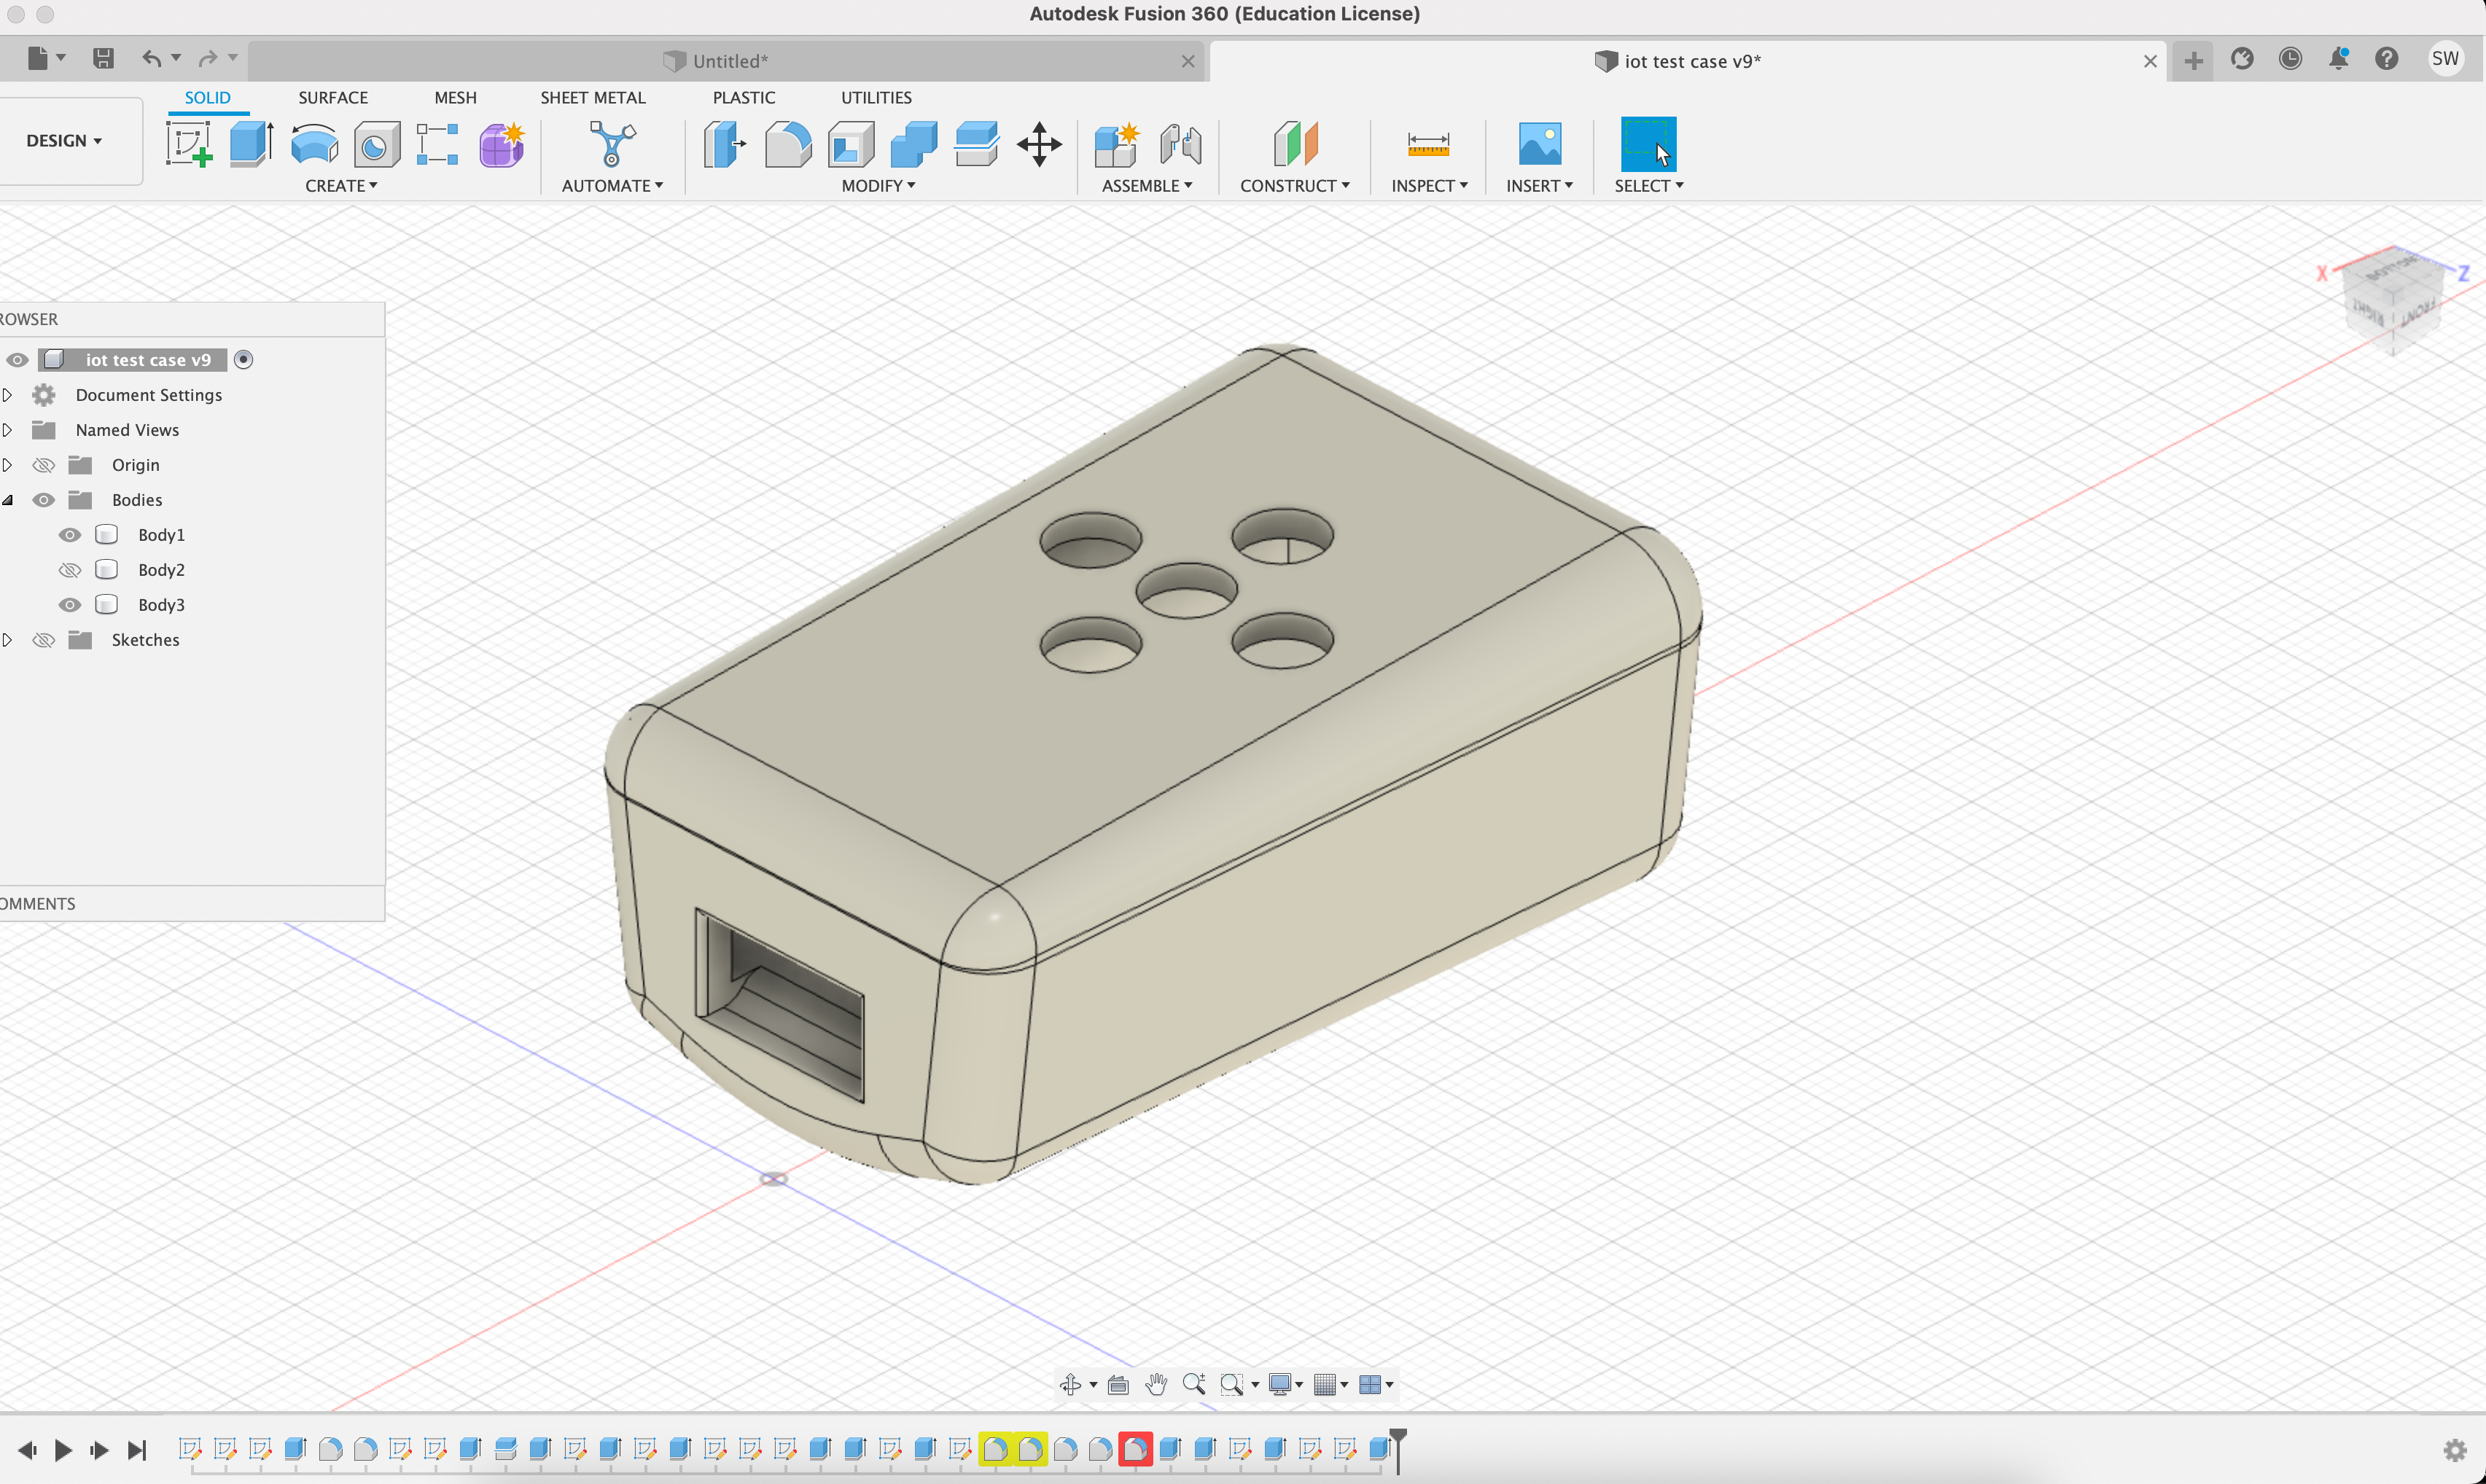Viewport: 2486px width, 1484px height.
Task: Click the Look At icon
Action: point(1118,1384)
